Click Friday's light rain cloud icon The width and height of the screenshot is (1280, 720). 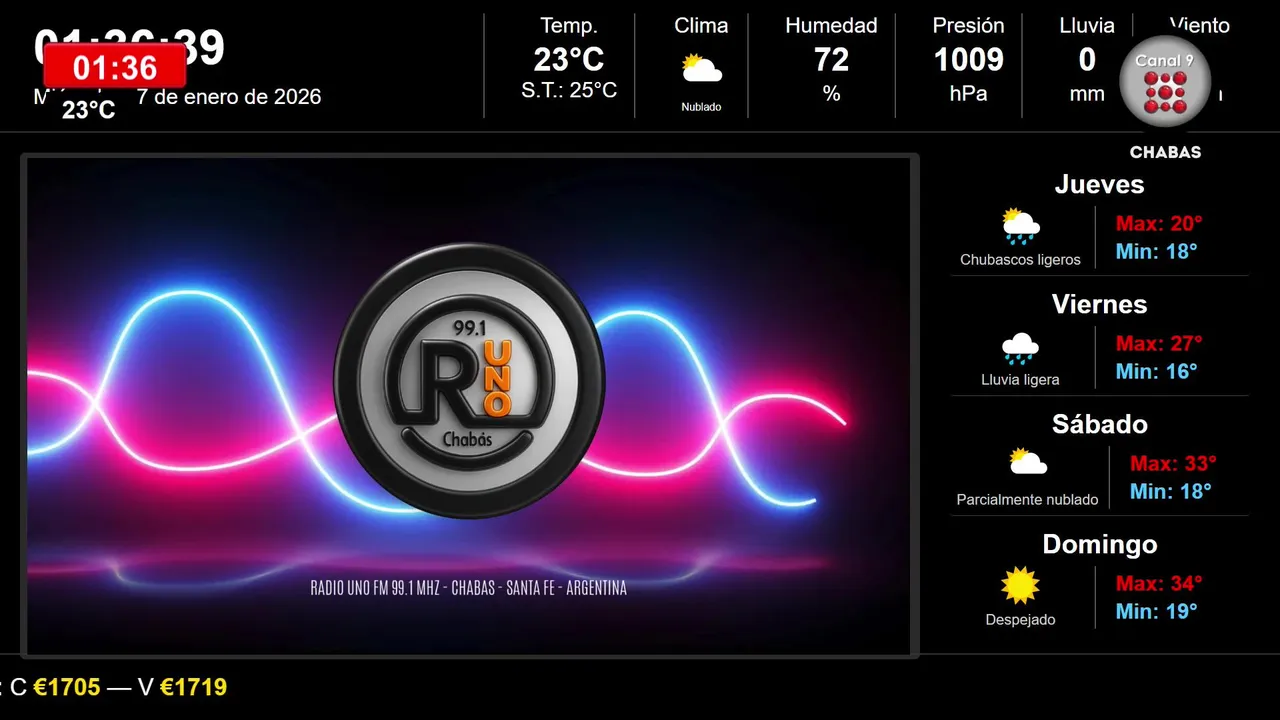tap(1020, 348)
